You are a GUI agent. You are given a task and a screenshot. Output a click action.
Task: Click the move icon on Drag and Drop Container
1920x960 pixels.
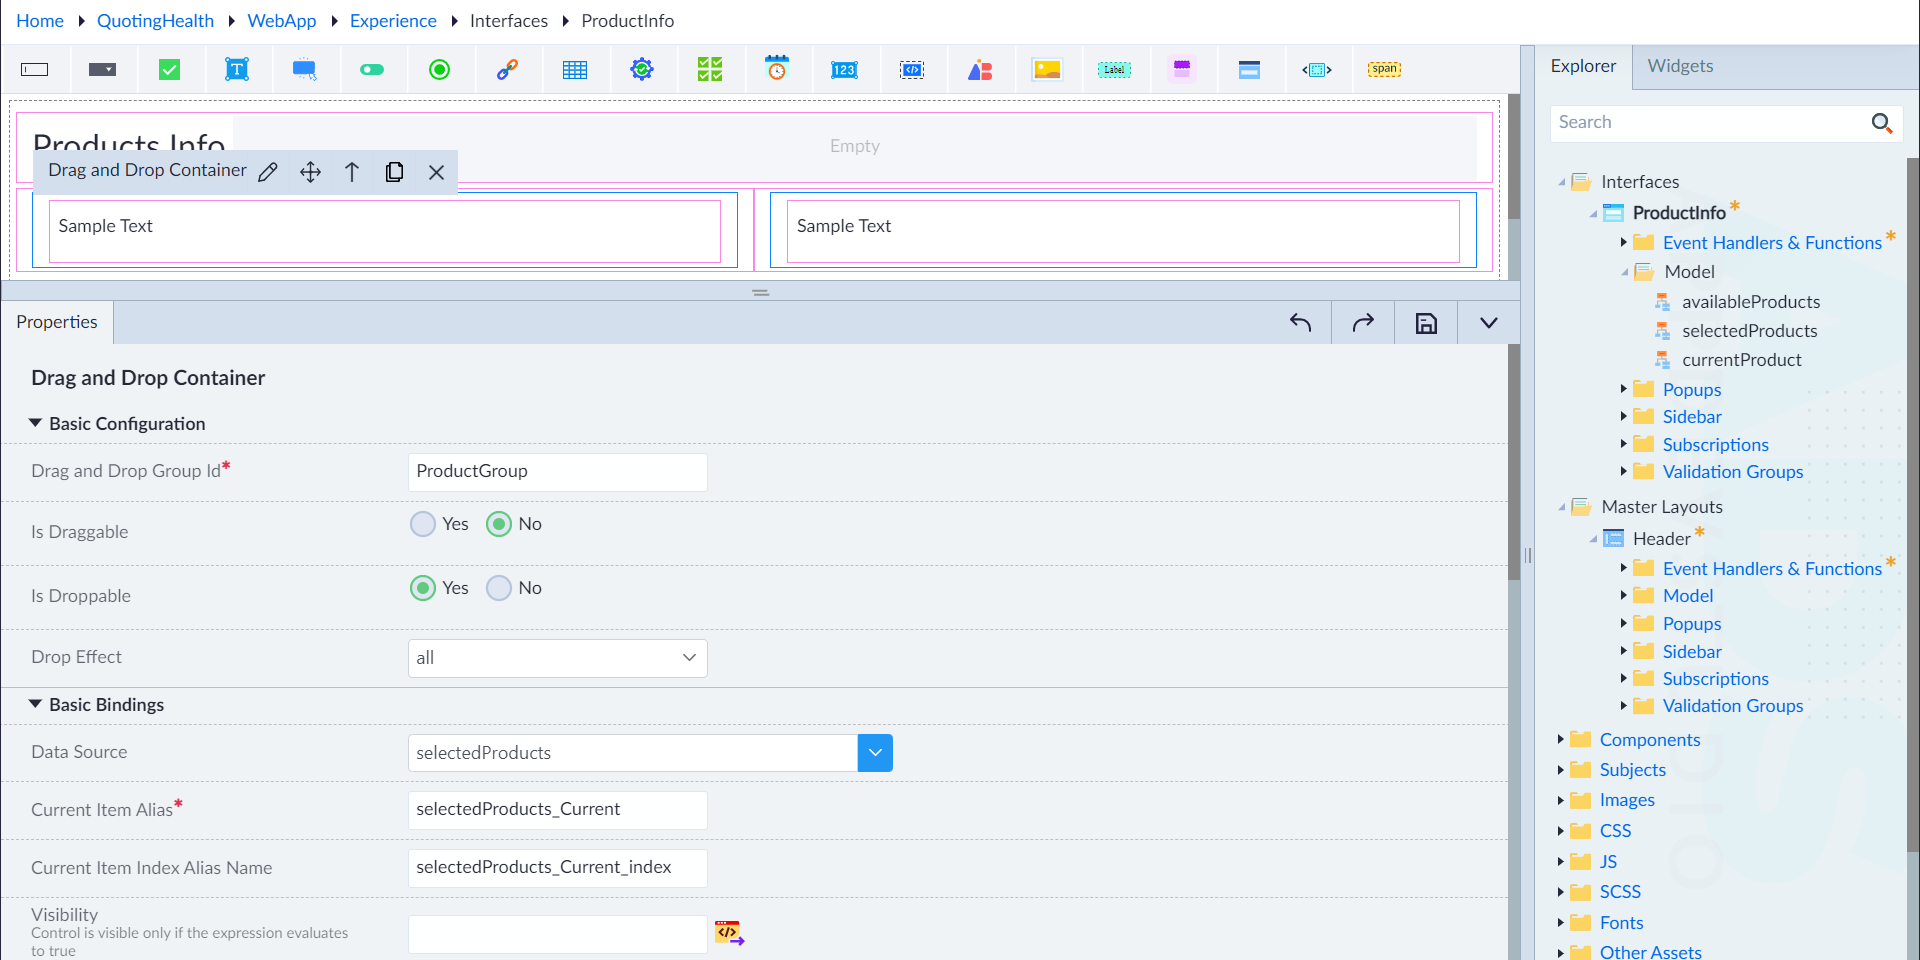311,172
